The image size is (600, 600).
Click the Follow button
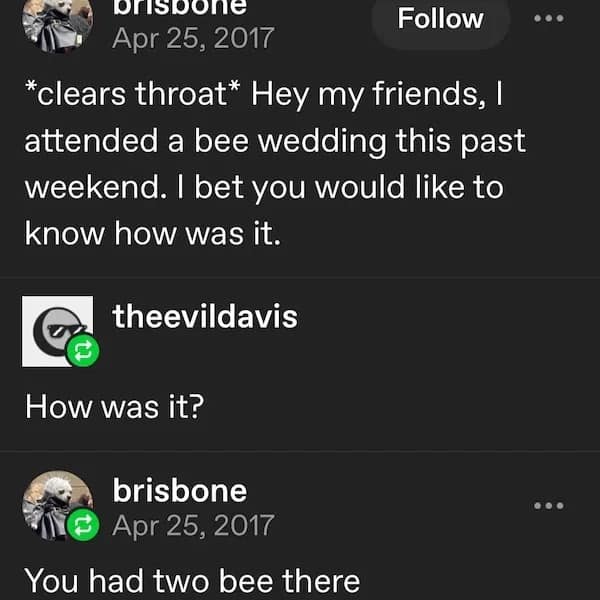pyautogui.click(x=440, y=19)
